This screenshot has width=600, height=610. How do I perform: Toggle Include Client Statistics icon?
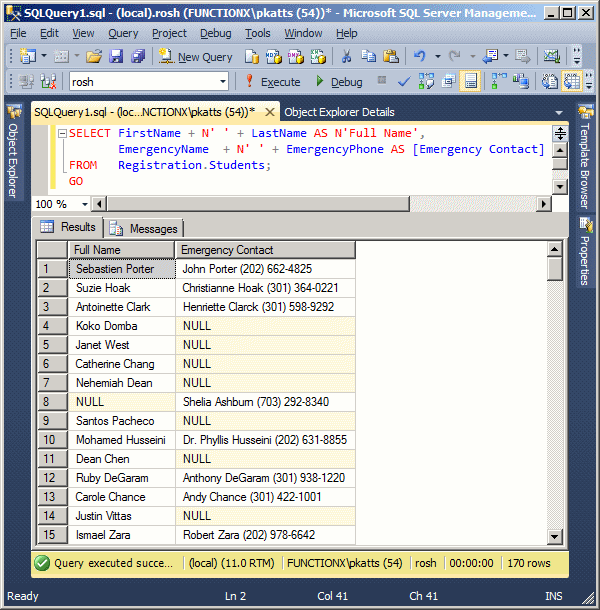[x=521, y=82]
